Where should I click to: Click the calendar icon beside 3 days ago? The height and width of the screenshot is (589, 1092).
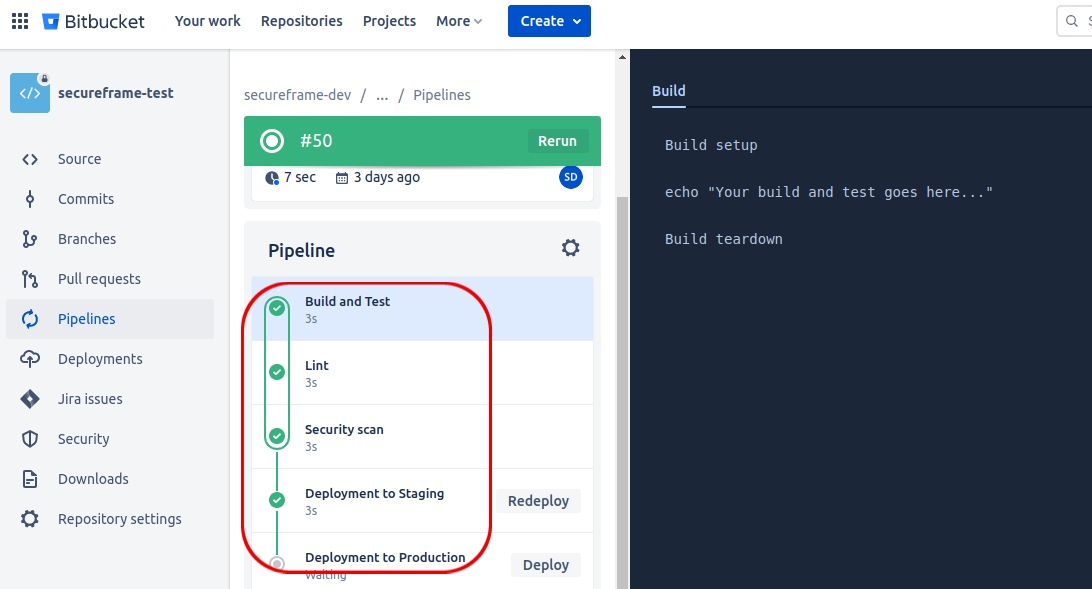click(x=342, y=178)
